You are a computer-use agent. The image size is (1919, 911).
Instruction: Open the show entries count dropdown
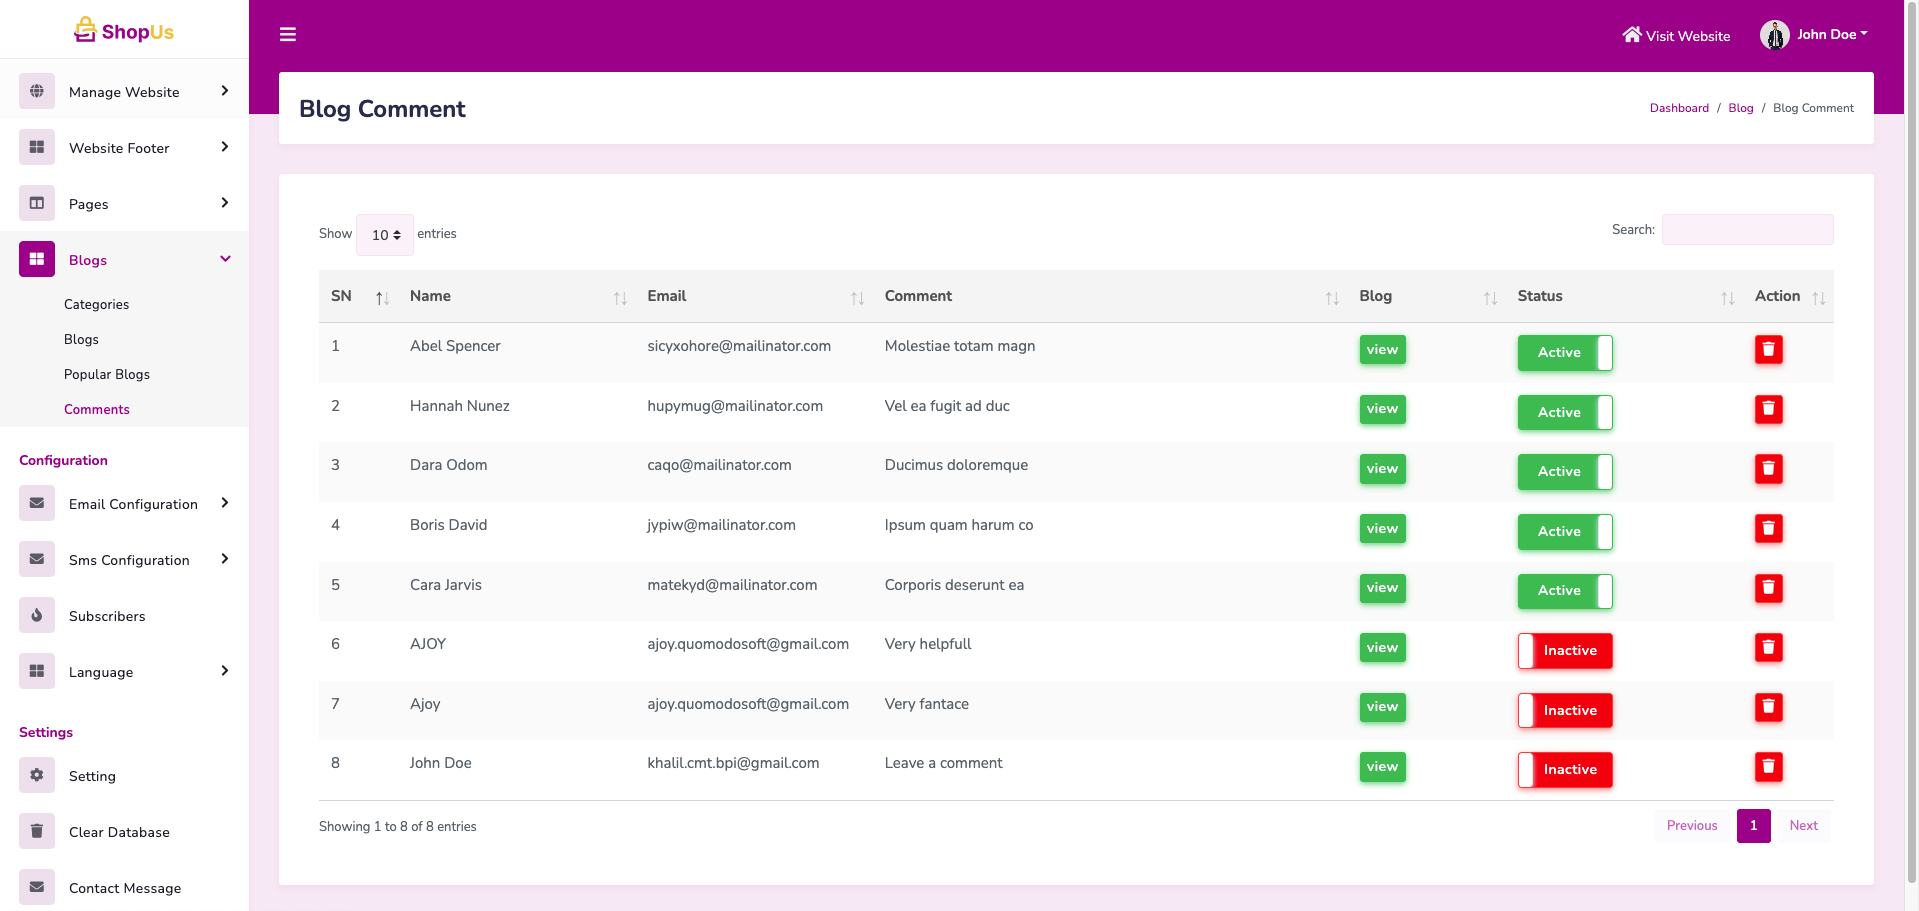pos(385,235)
